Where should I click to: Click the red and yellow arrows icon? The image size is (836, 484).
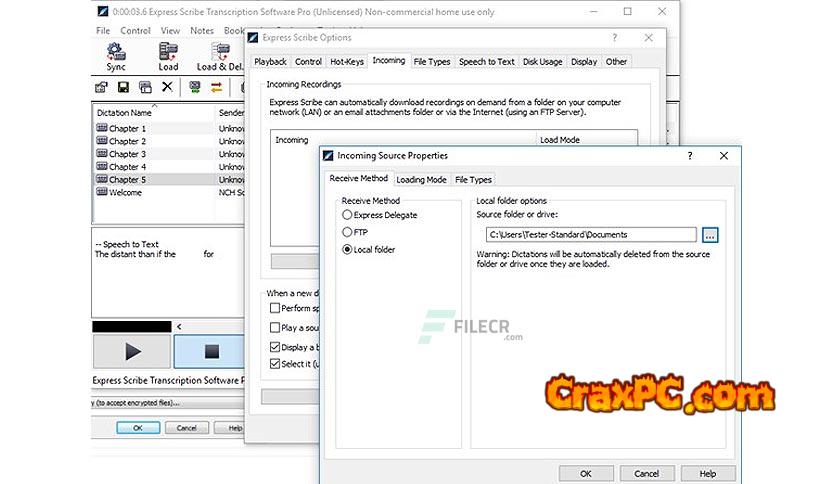pyautogui.click(x=216, y=87)
